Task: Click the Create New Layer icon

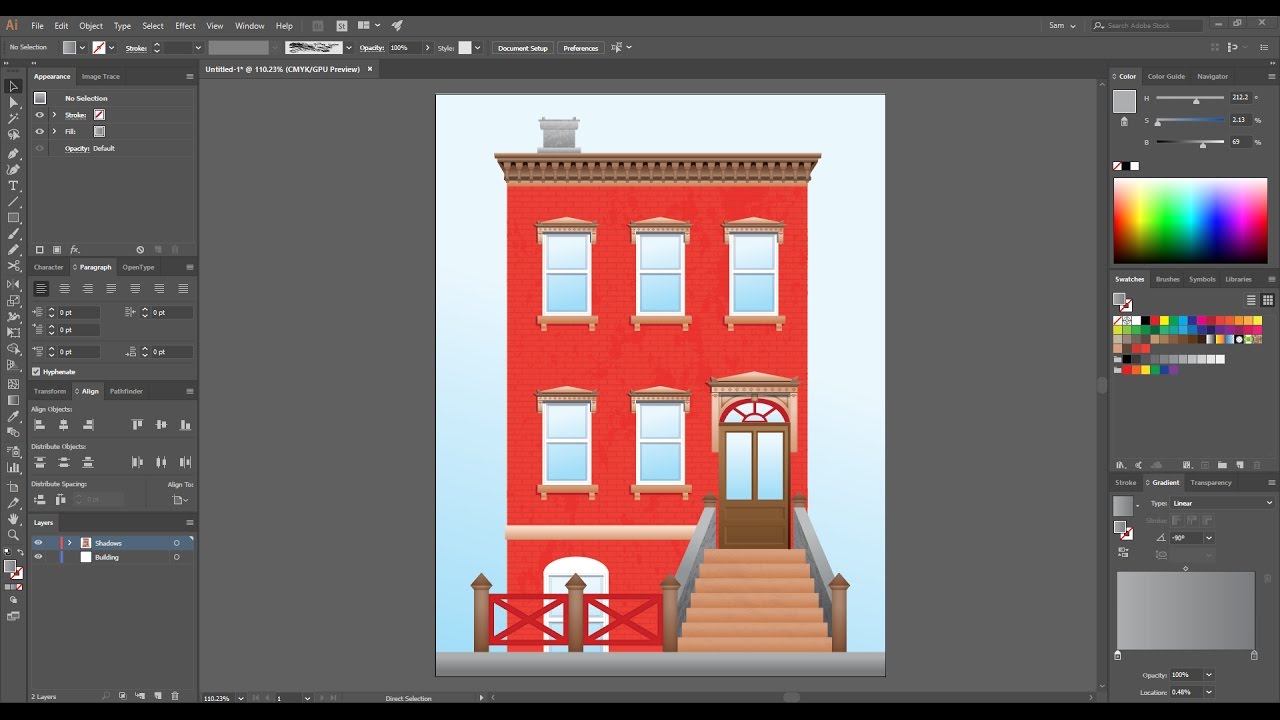Action: (157, 695)
